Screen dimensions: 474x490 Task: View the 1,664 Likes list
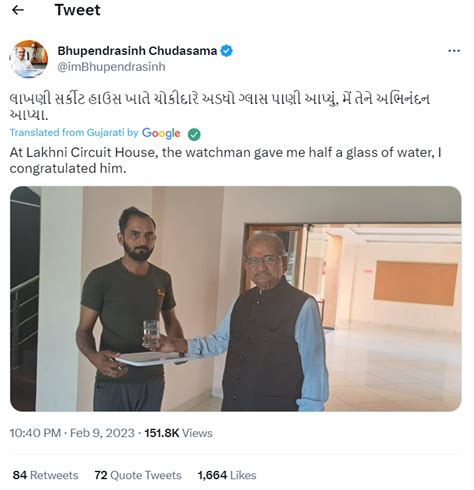(227, 475)
